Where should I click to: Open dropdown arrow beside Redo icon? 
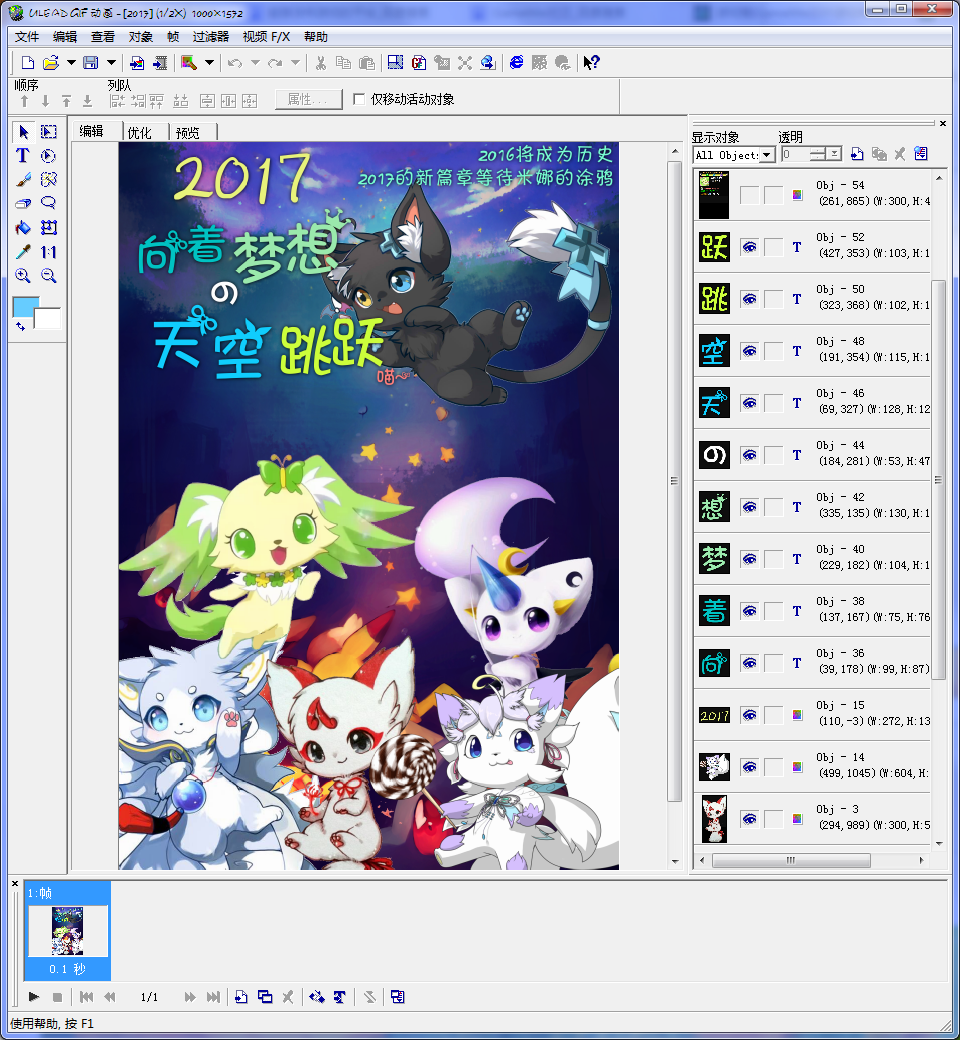pyautogui.click(x=295, y=63)
